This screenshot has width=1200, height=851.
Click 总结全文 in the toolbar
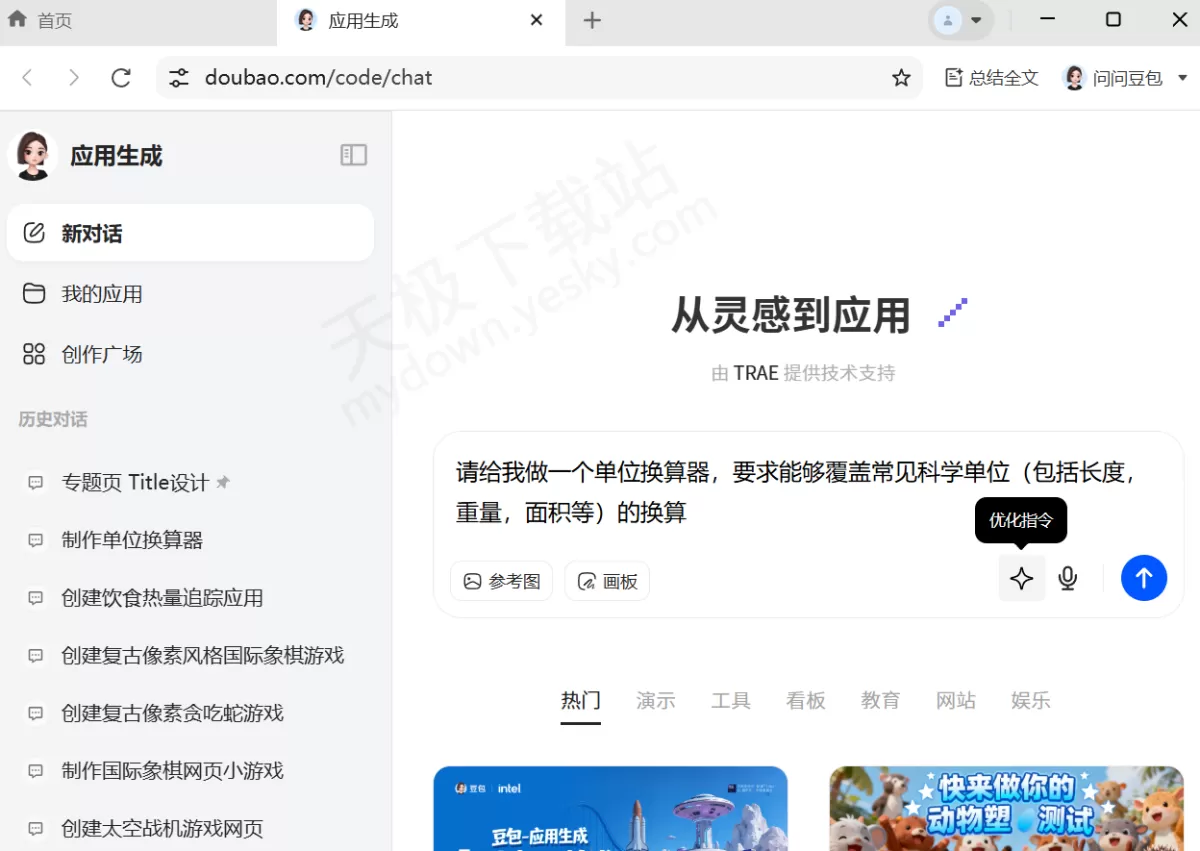click(992, 78)
